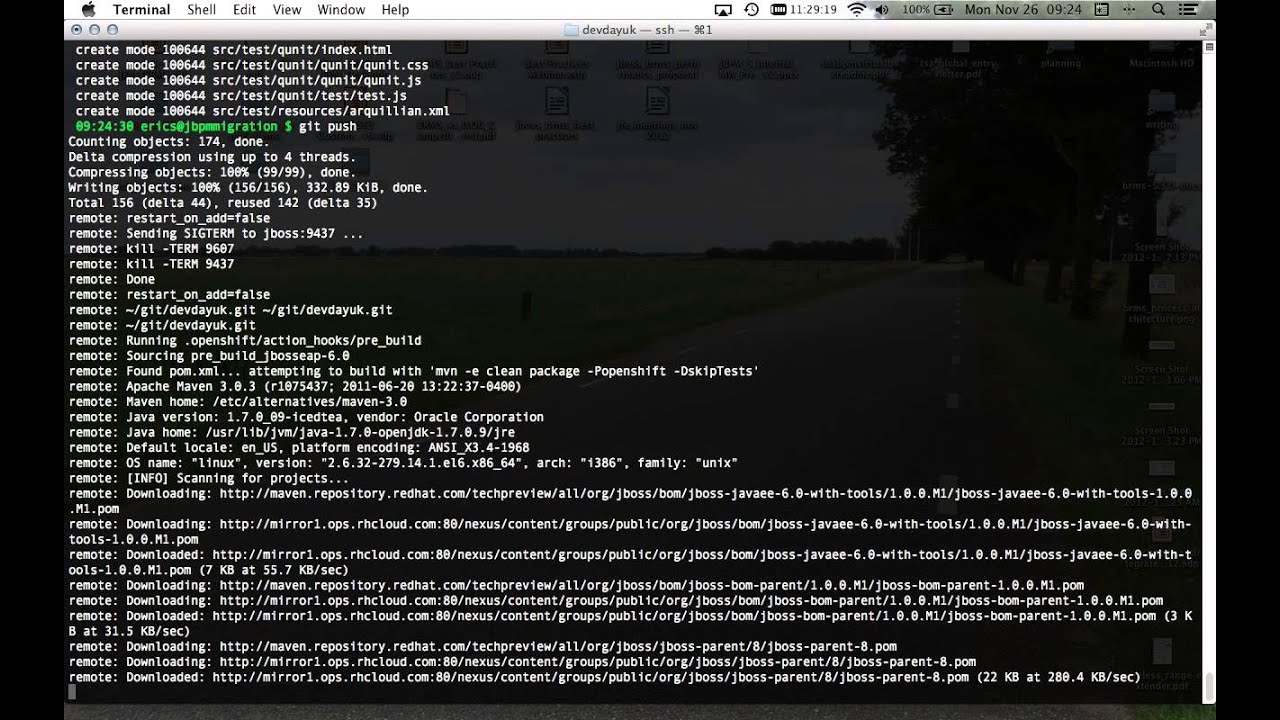Click 'Total 156 (delta 44), reused 142' line
Viewport: 1280px width, 720px height.
tap(222, 203)
